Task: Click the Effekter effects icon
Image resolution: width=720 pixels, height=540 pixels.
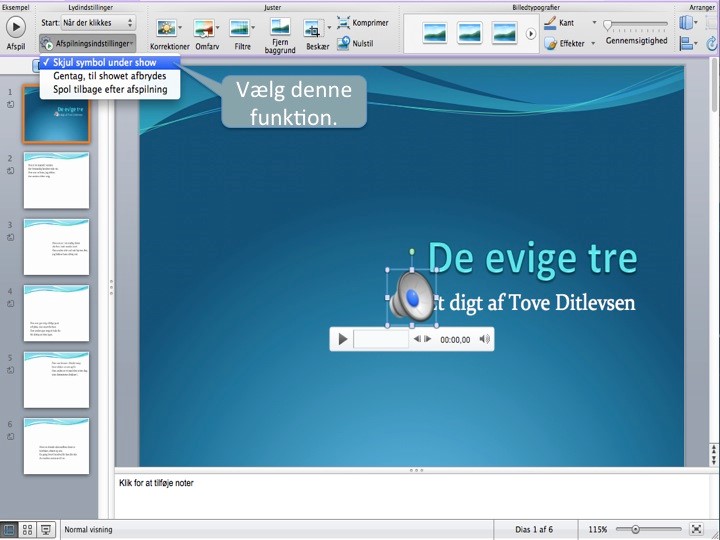Action: pyautogui.click(x=551, y=44)
